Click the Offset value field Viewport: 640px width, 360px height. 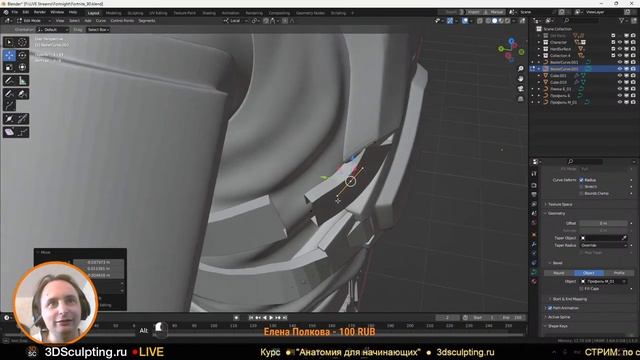(x=603, y=223)
